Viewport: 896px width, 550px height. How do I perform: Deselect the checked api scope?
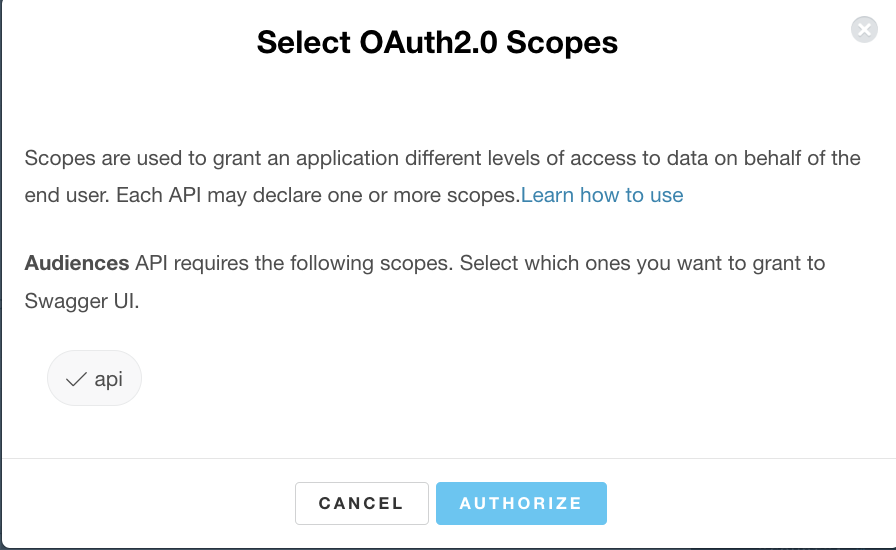(x=94, y=378)
